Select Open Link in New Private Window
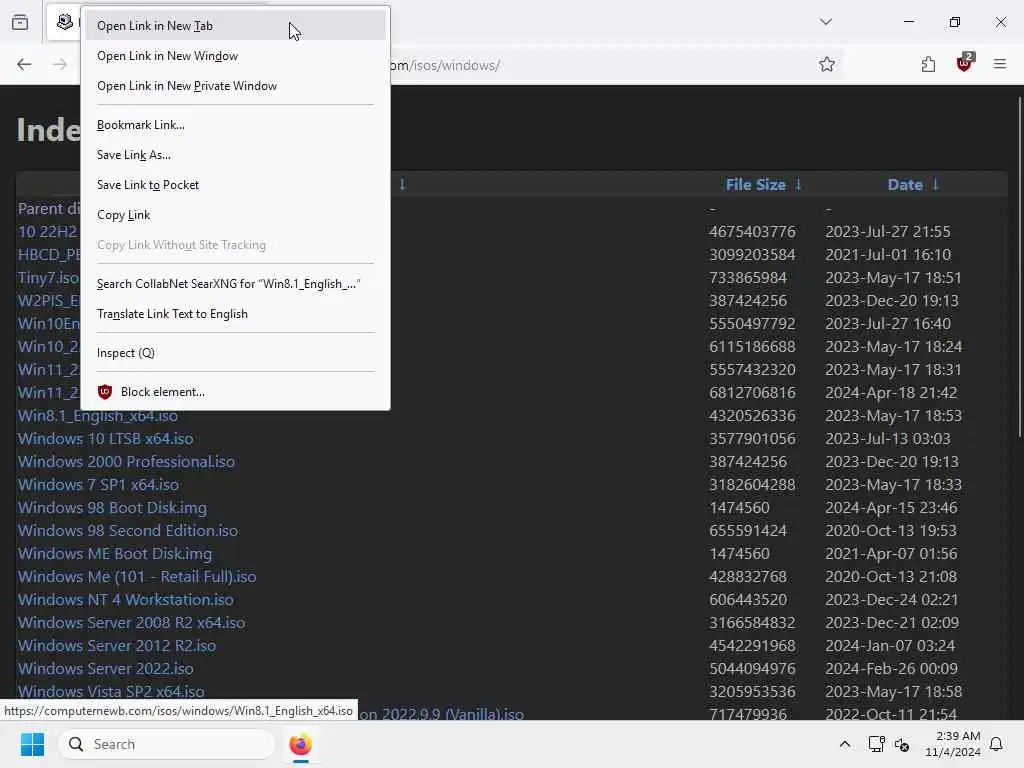This screenshot has height=768, width=1024. [x=235, y=86]
